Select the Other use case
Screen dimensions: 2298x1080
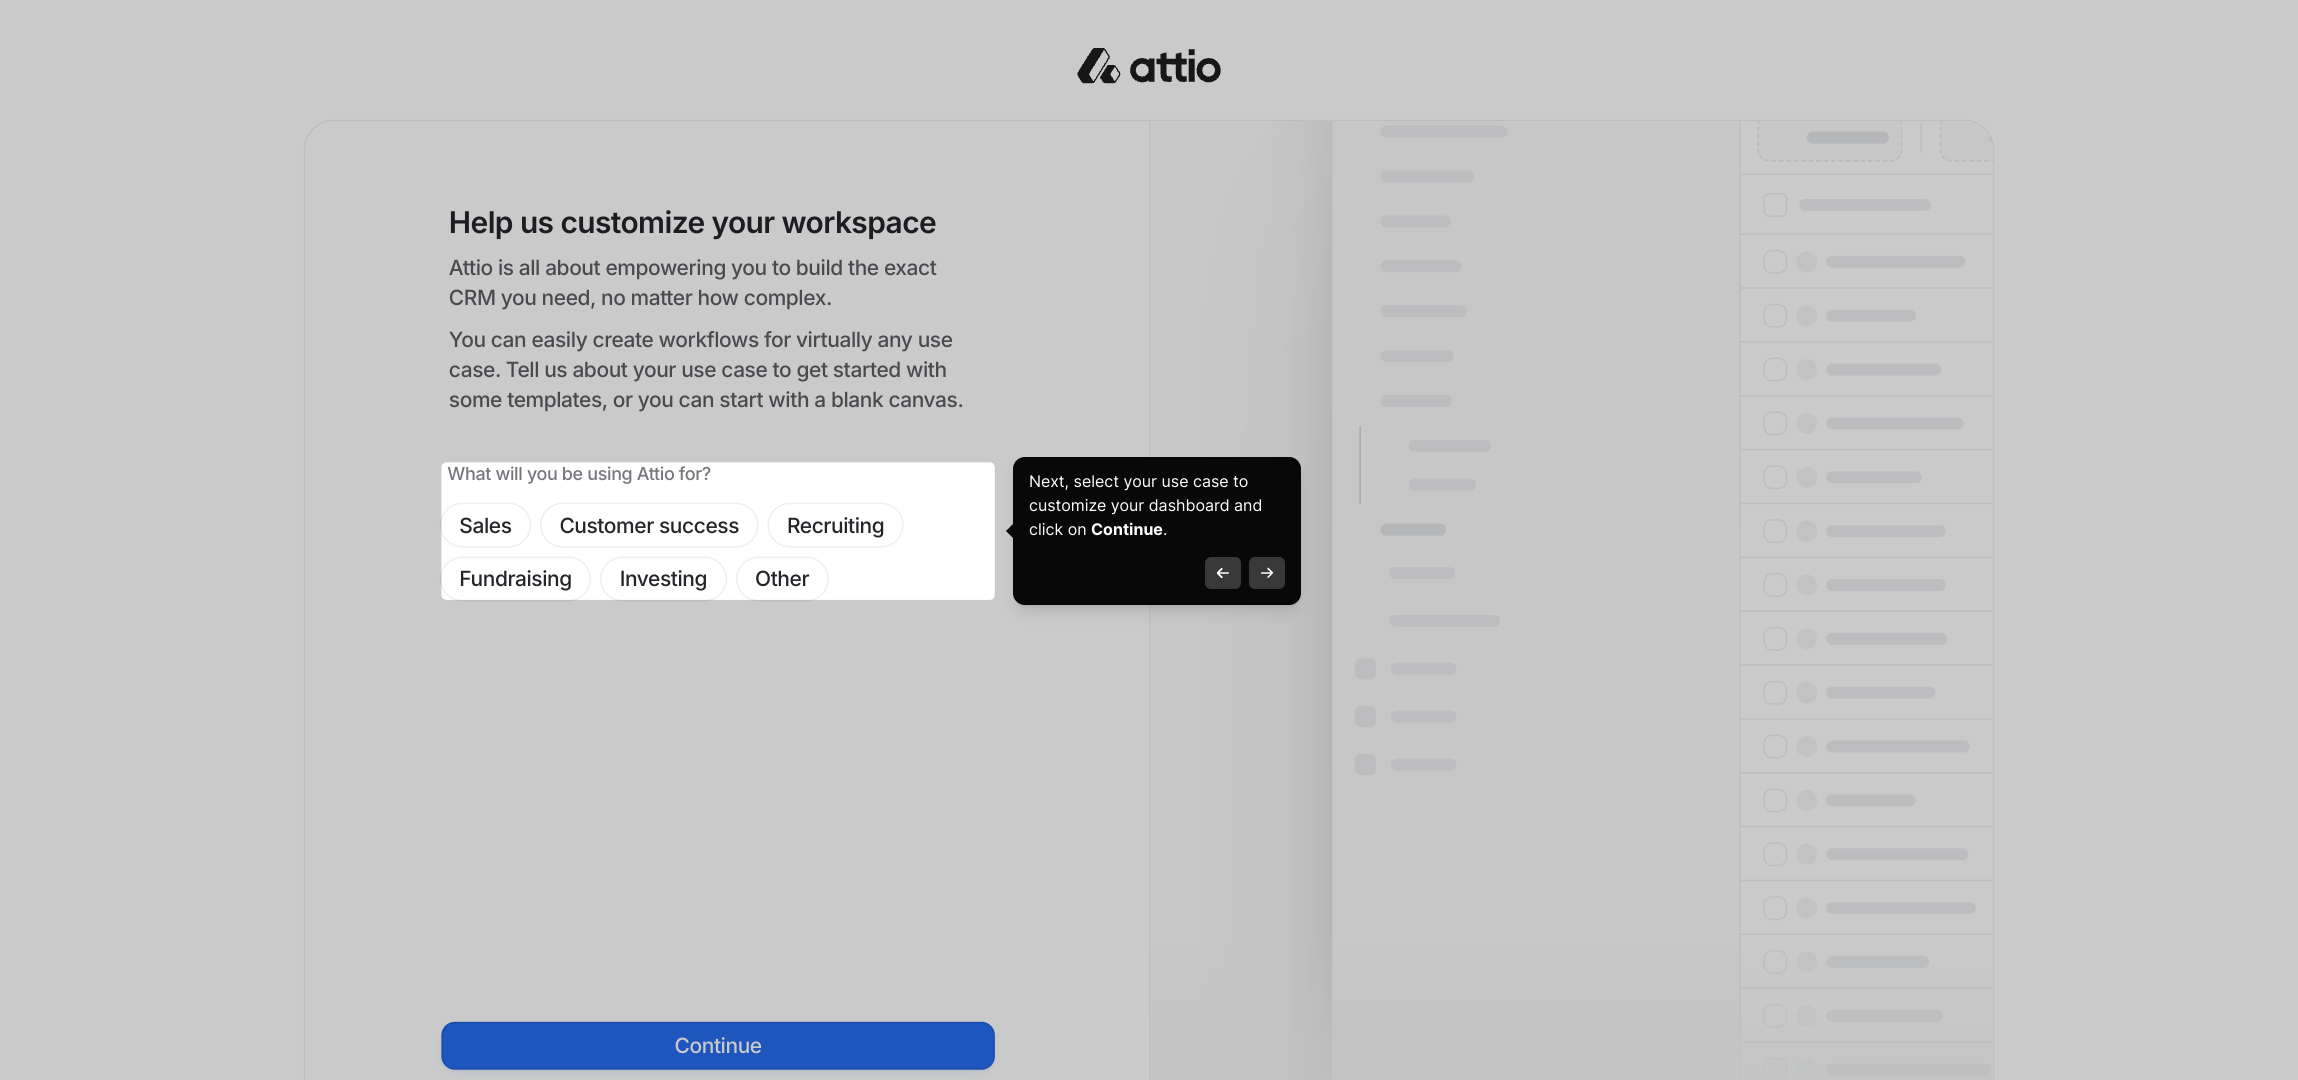(x=782, y=579)
